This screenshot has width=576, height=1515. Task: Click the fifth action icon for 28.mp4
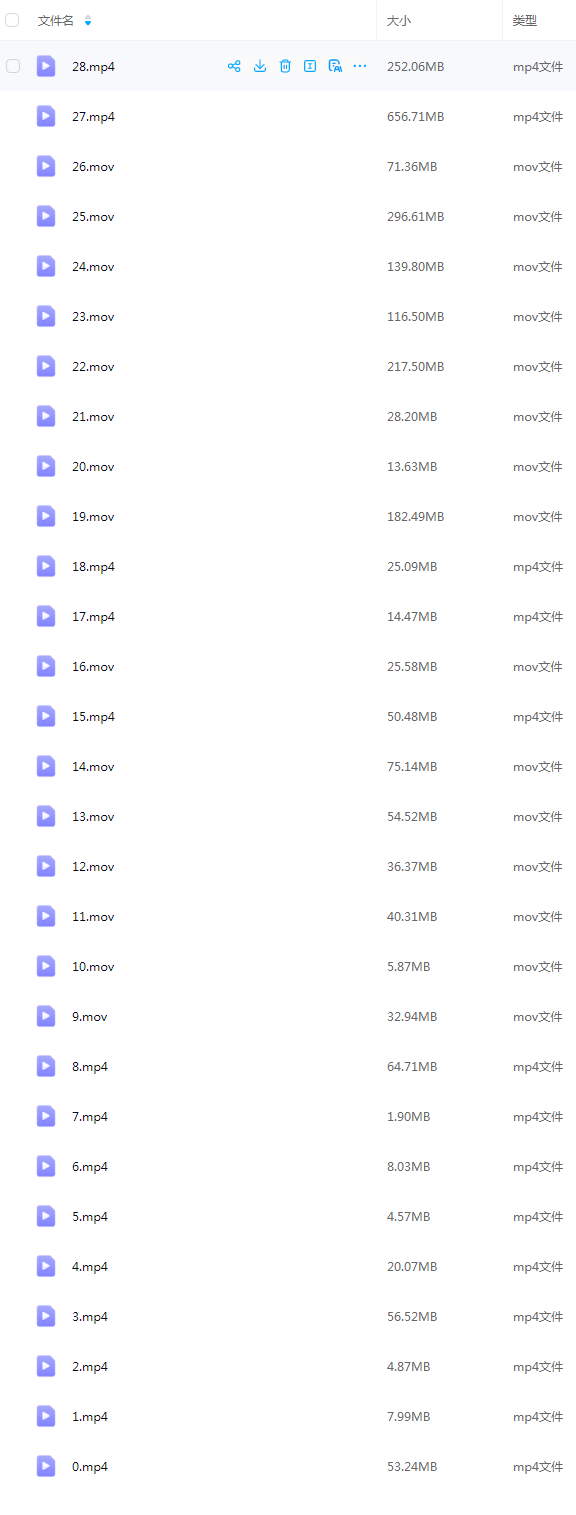pyautogui.click(x=335, y=66)
